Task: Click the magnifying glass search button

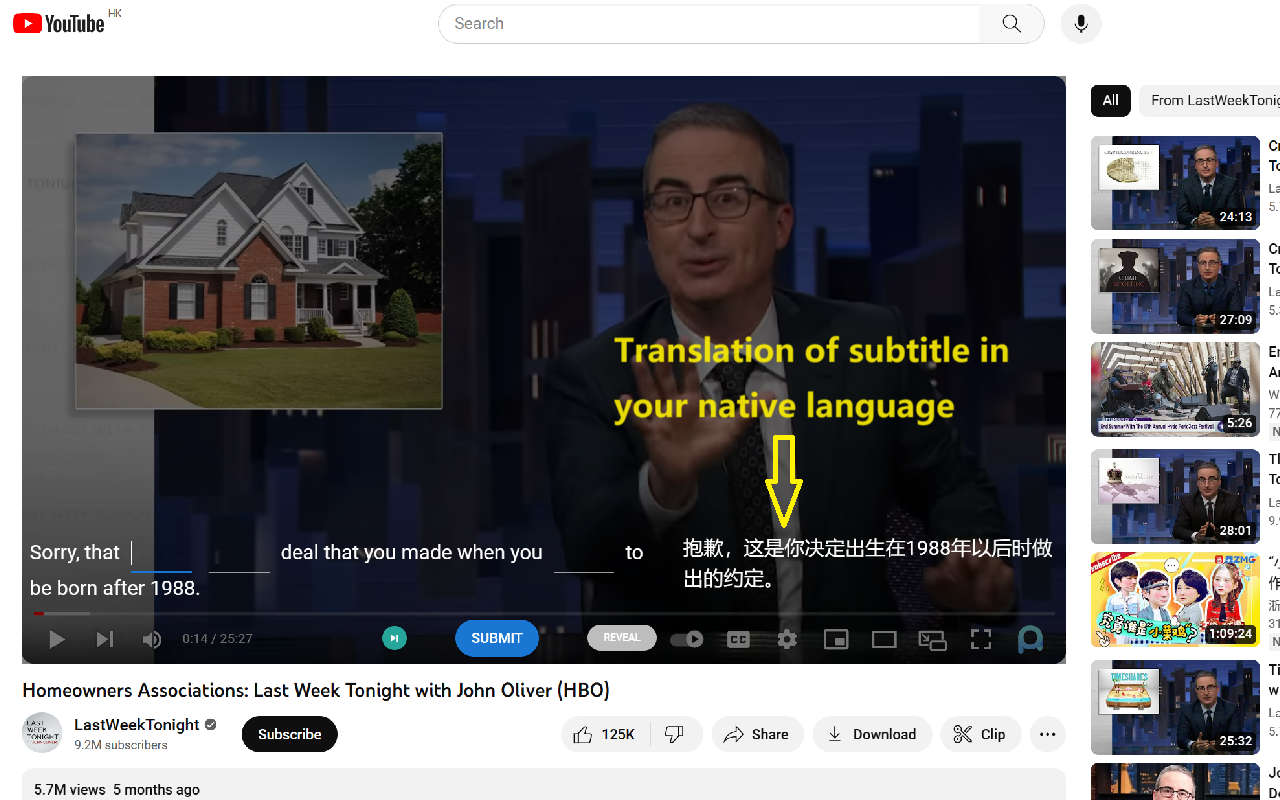Action: pyautogui.click(x=1012, y=23)
